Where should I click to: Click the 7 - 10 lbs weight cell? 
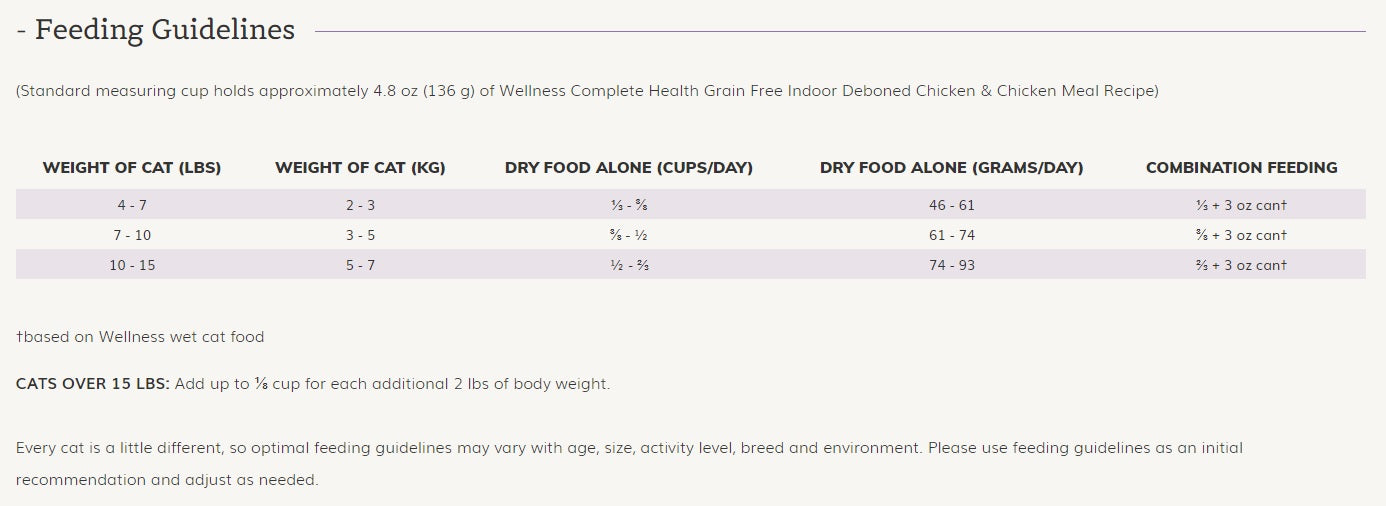pos(132,236)
